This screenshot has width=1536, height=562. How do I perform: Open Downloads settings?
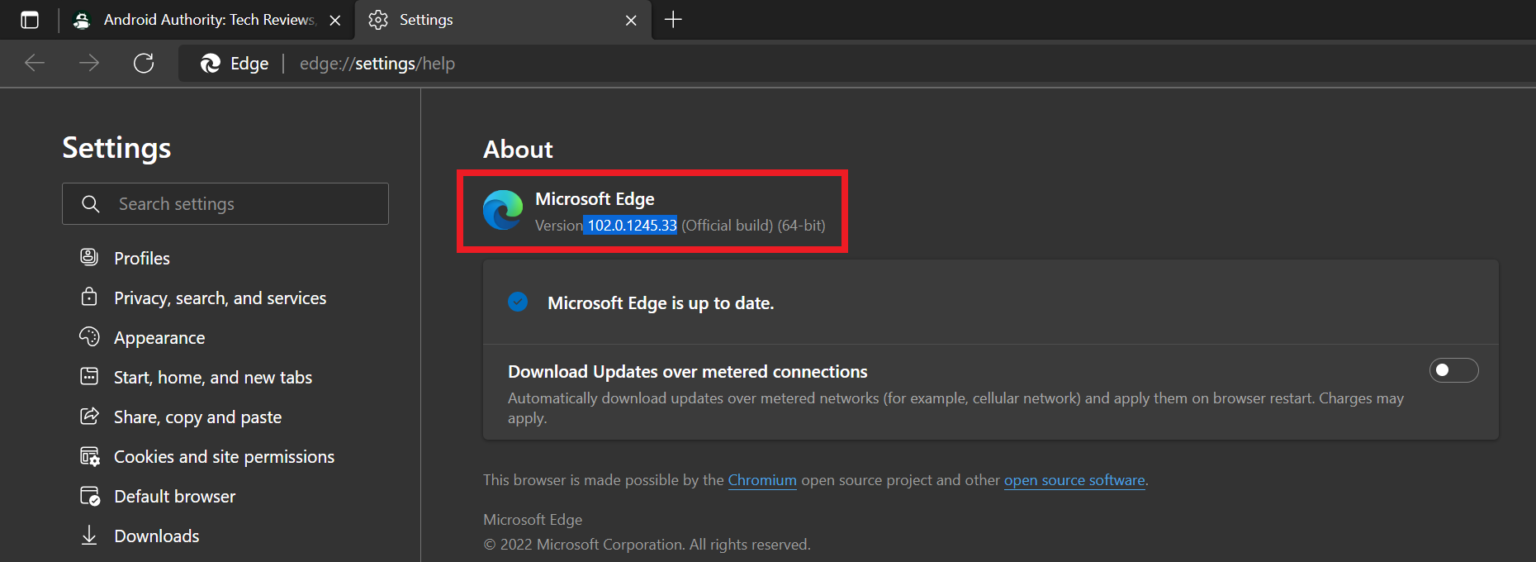point(157,536)
